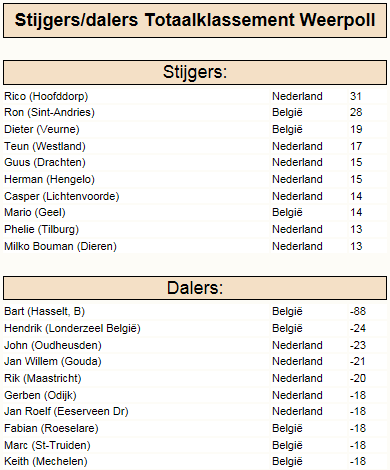This screenshot has width=390, height=470.
Task: Click the score 31 next to Rico
Action: tap(356, 96)
